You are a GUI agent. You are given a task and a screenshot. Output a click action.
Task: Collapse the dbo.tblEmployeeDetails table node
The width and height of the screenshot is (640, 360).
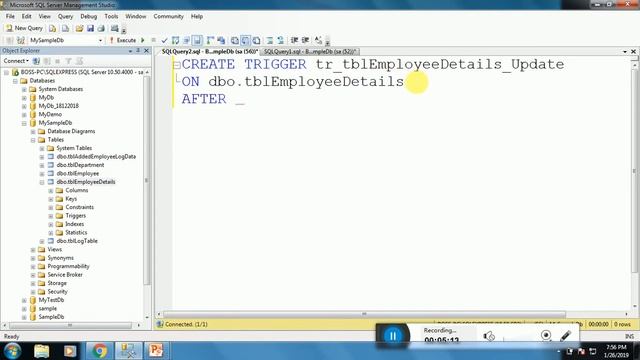tap(42, 182)
